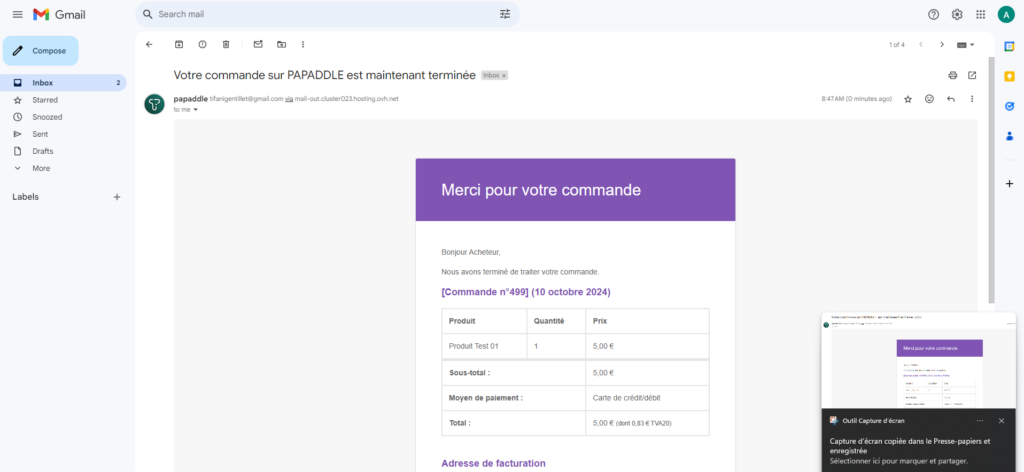Print the PAPADDLE order email
Image resolution: width=1024 pixels, height=472 pixels.
tap(952, 75)
